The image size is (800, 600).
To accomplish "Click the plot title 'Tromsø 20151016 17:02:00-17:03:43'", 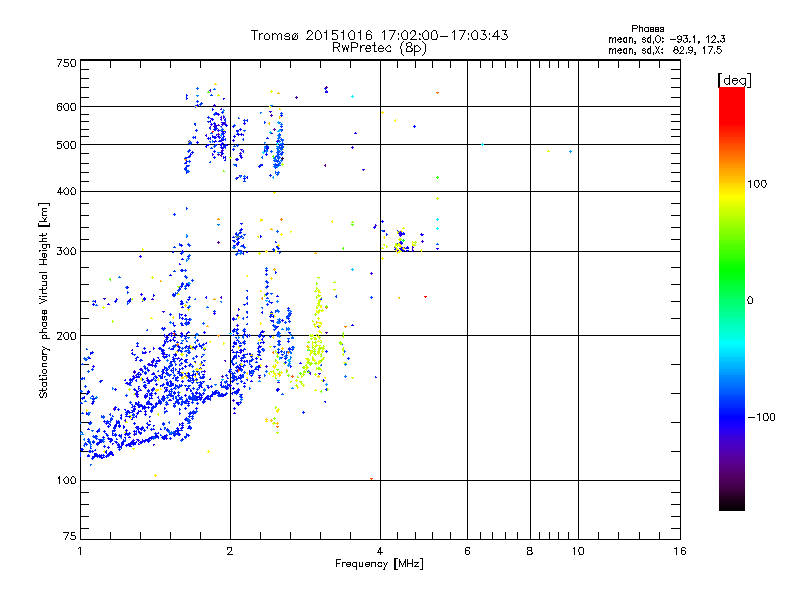I will [379, 35].
